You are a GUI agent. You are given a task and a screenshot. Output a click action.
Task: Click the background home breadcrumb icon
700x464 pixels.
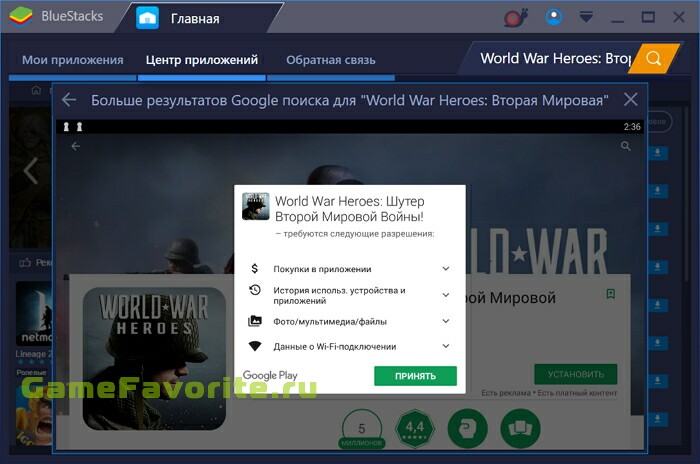(36, 91)
